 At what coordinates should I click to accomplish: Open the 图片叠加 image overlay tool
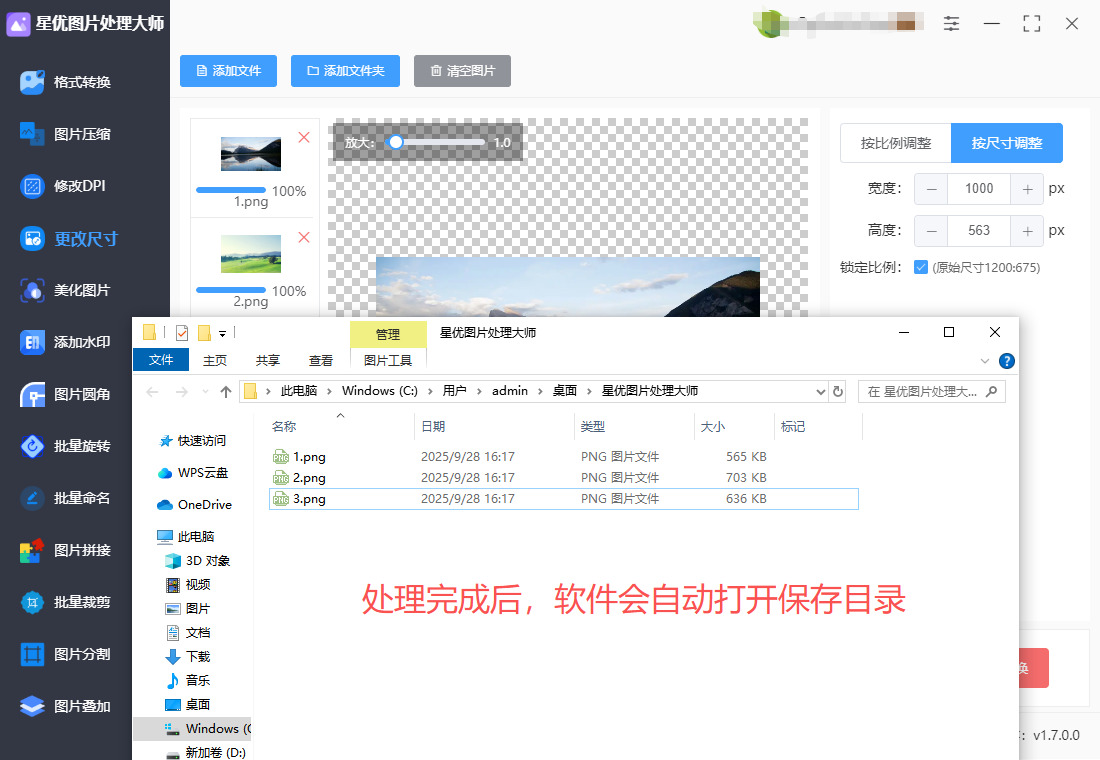tap(65, 706)
